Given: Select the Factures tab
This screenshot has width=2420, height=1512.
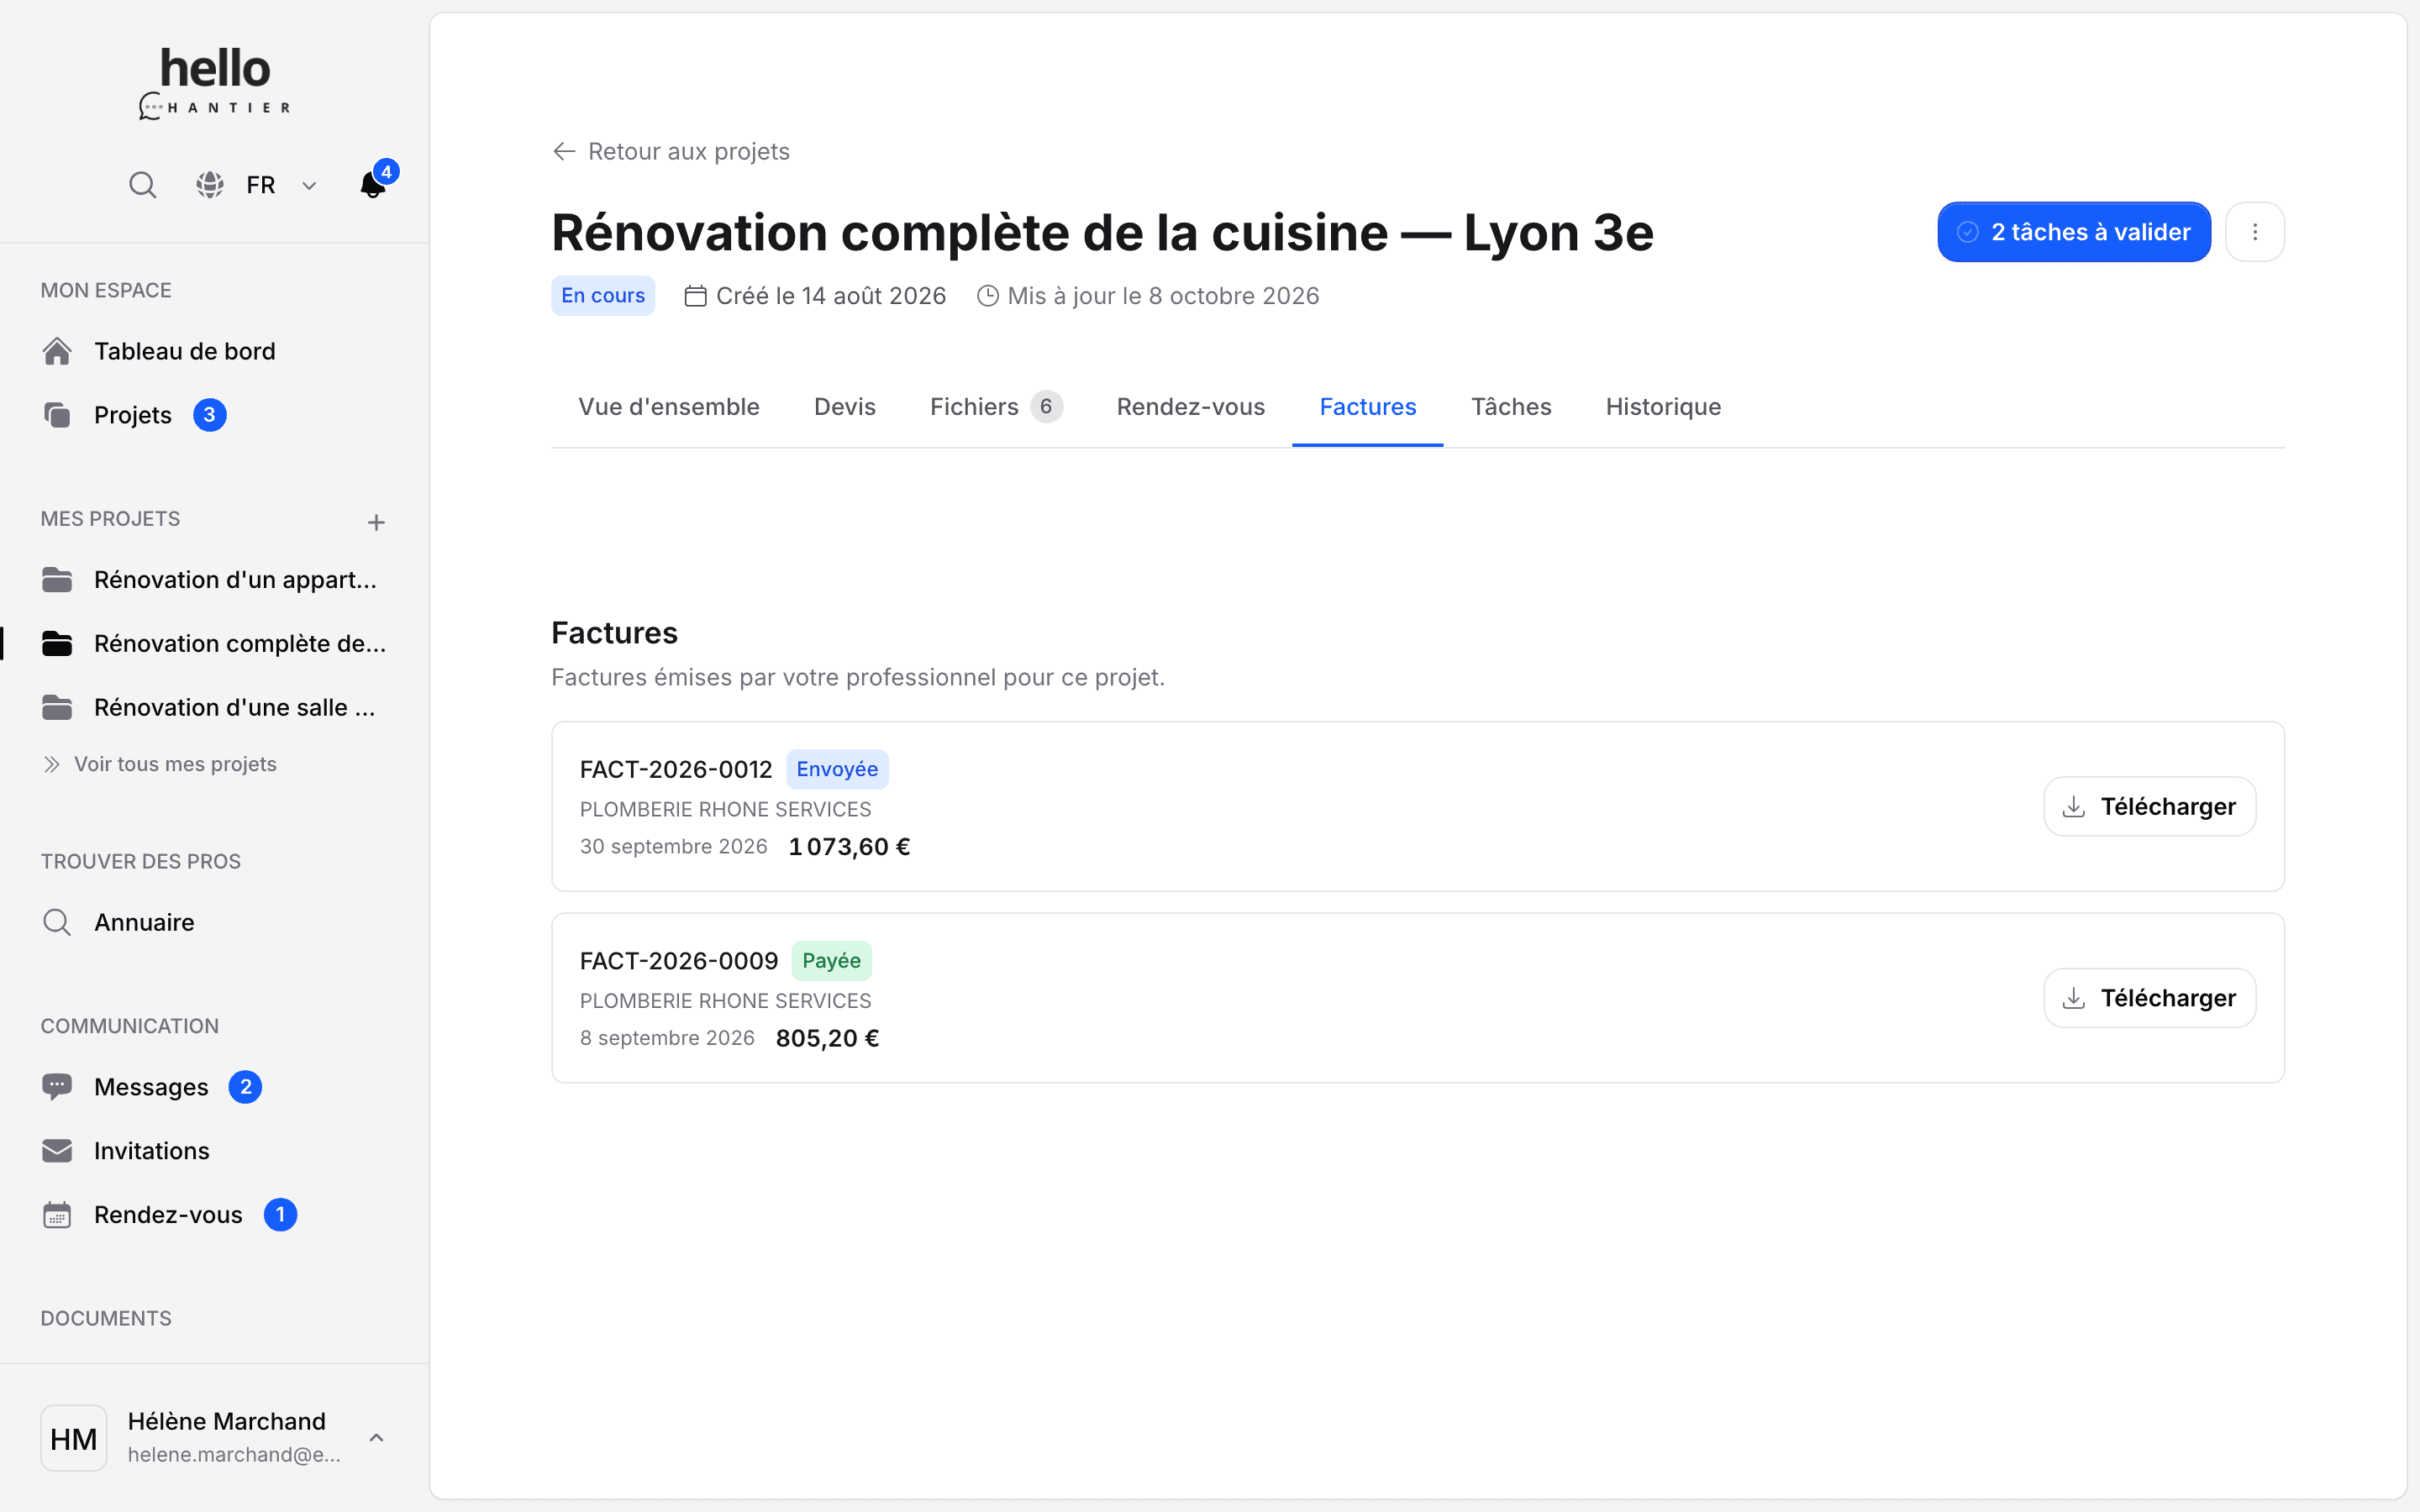Looking at the screenshot, I should point(1368,407).
